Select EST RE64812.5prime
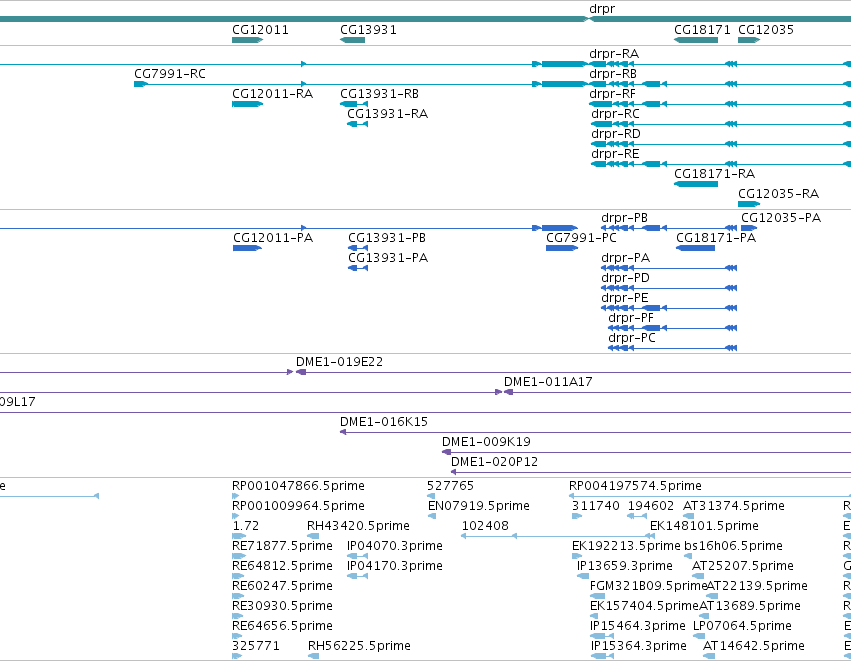The image size is (851, 661). click(x=282, y=566)
